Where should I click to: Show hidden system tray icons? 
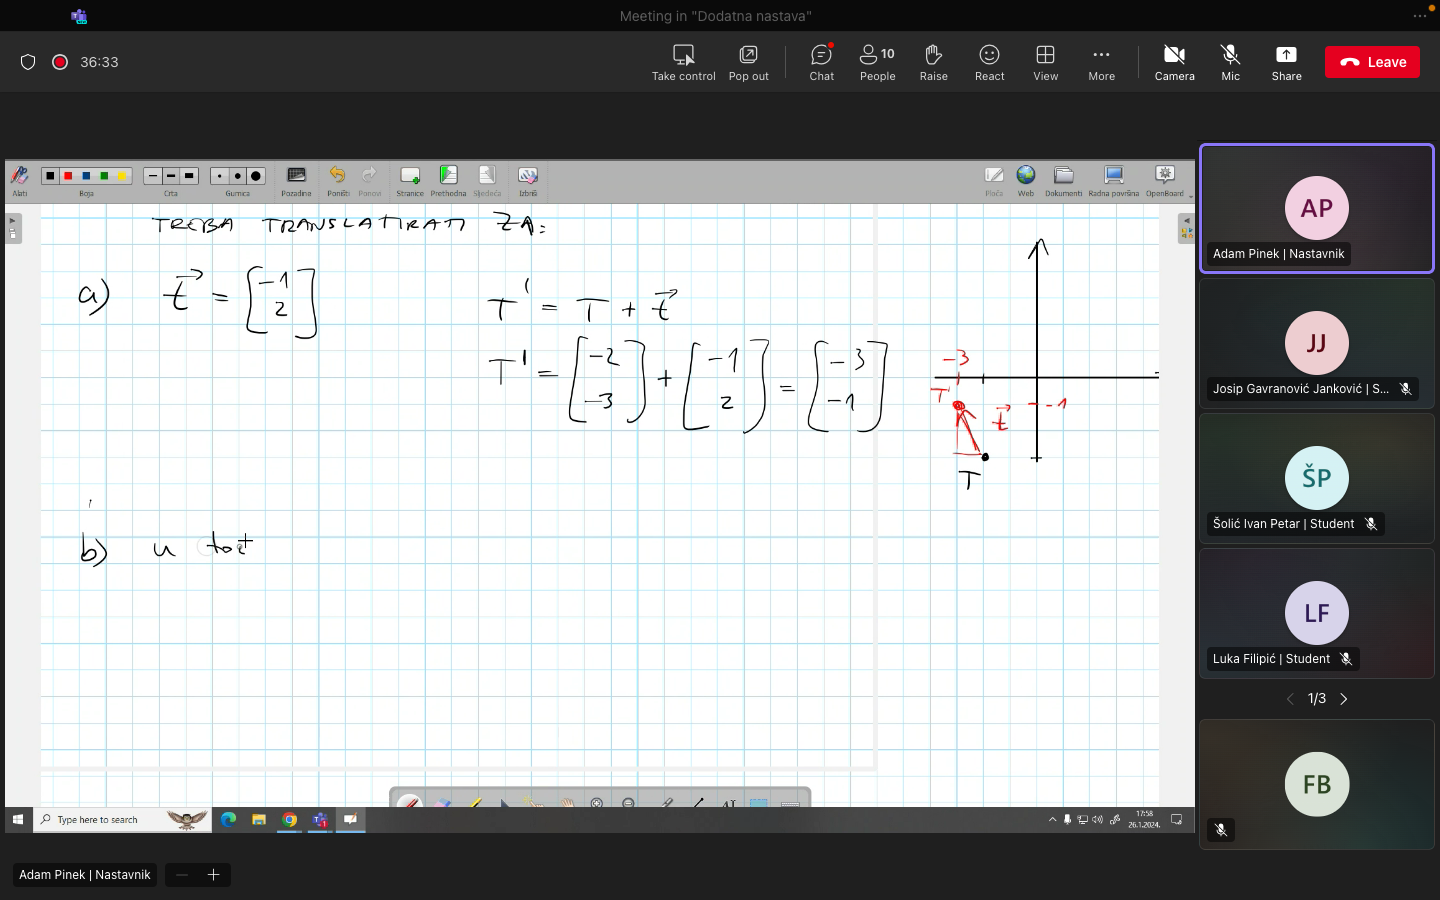[x=1052, y=820]
